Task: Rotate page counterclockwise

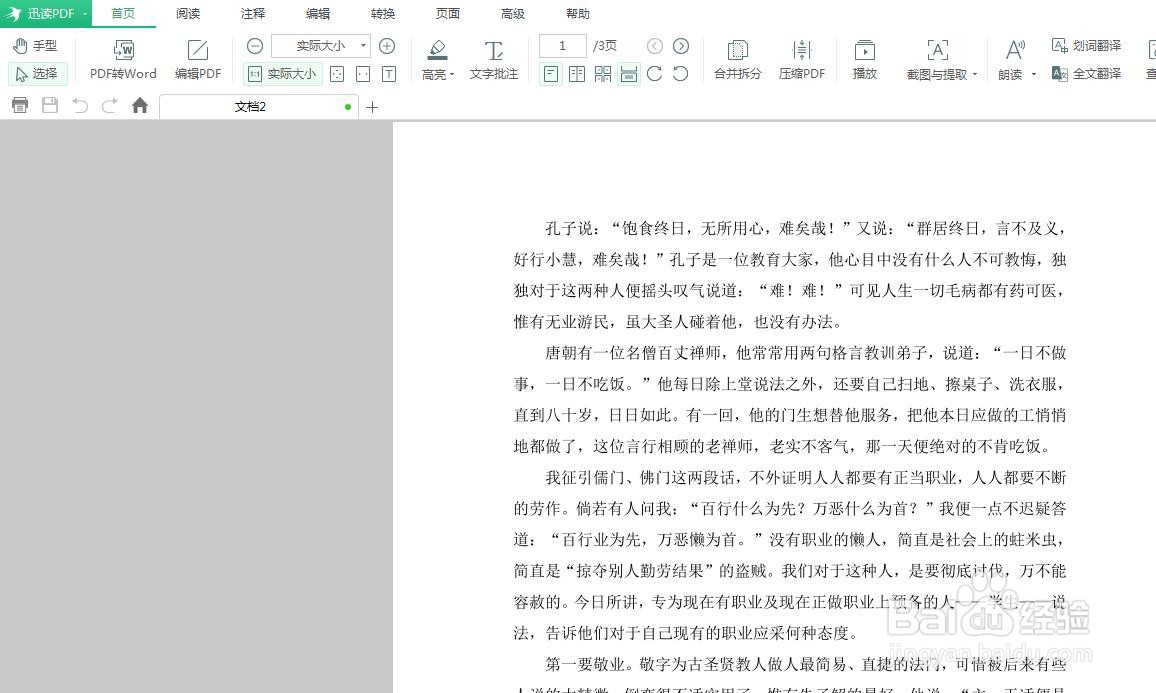Action: click(x=681, y=74)
